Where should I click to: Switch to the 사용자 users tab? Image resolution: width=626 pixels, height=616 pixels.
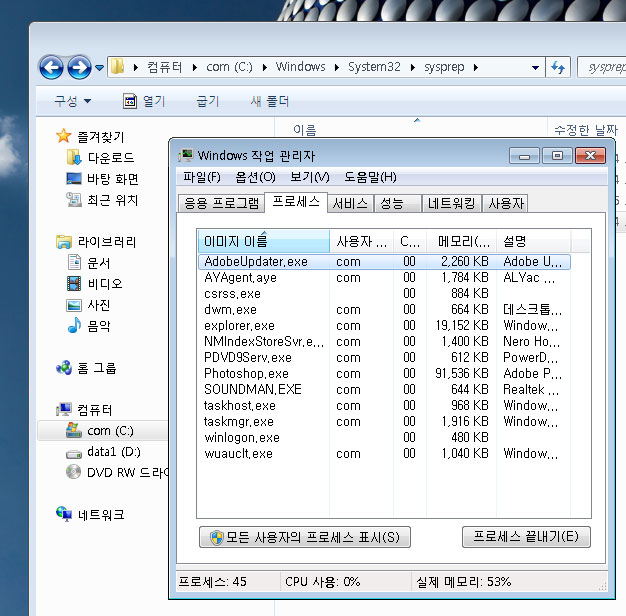pos(506,204)
